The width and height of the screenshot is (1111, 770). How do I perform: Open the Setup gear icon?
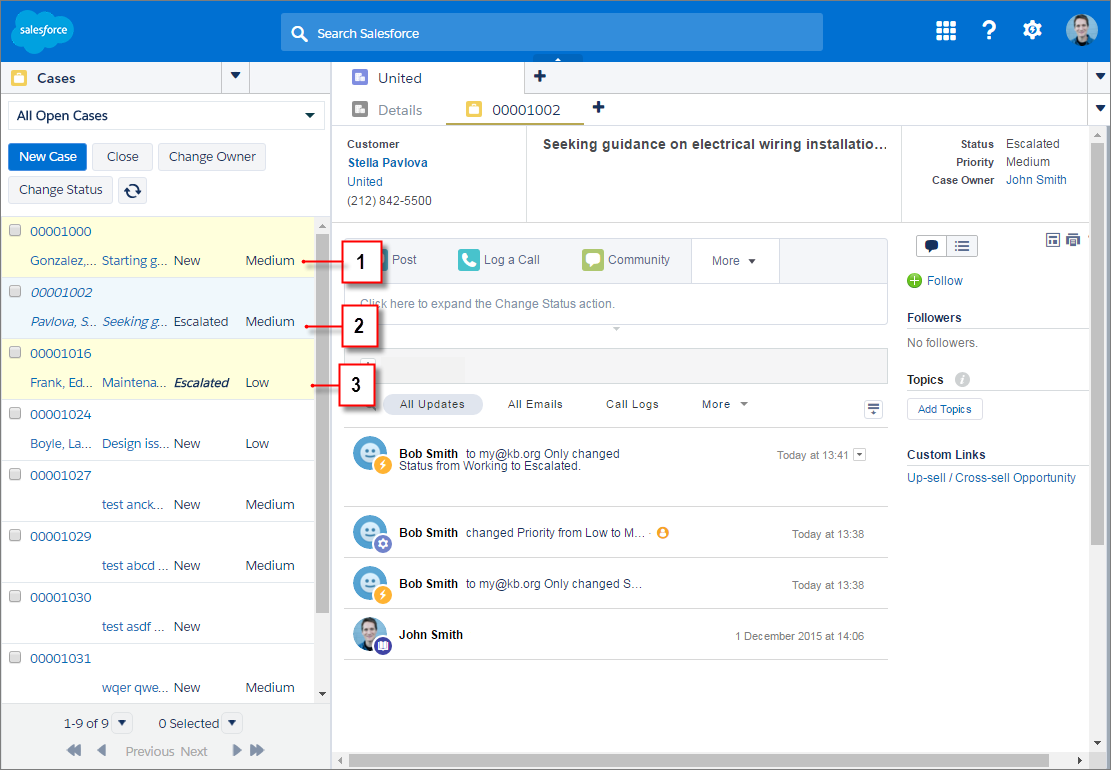(1032, 30)
